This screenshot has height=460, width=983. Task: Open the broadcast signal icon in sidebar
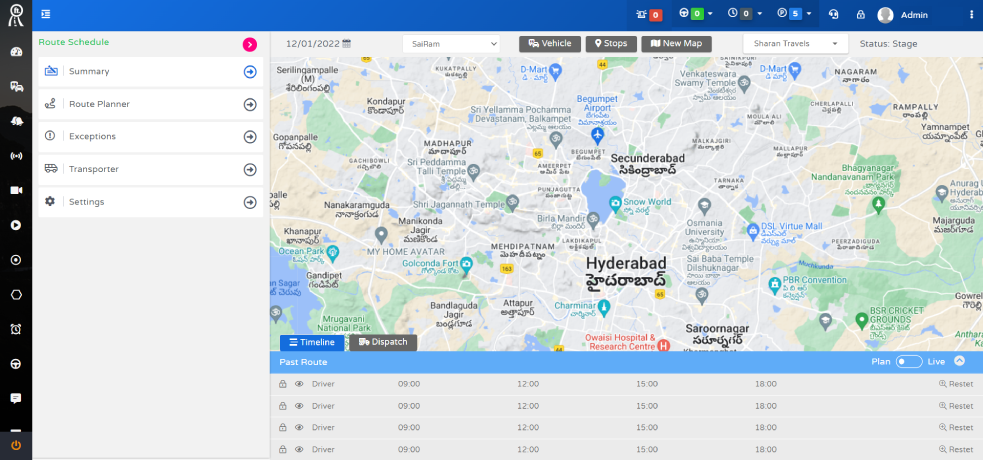point(16,155)
